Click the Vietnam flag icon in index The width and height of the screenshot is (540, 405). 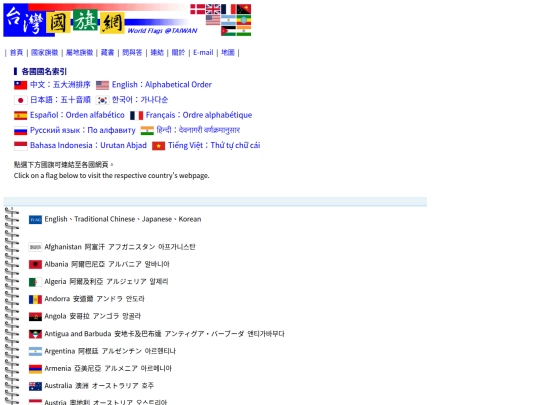[158, 146]
